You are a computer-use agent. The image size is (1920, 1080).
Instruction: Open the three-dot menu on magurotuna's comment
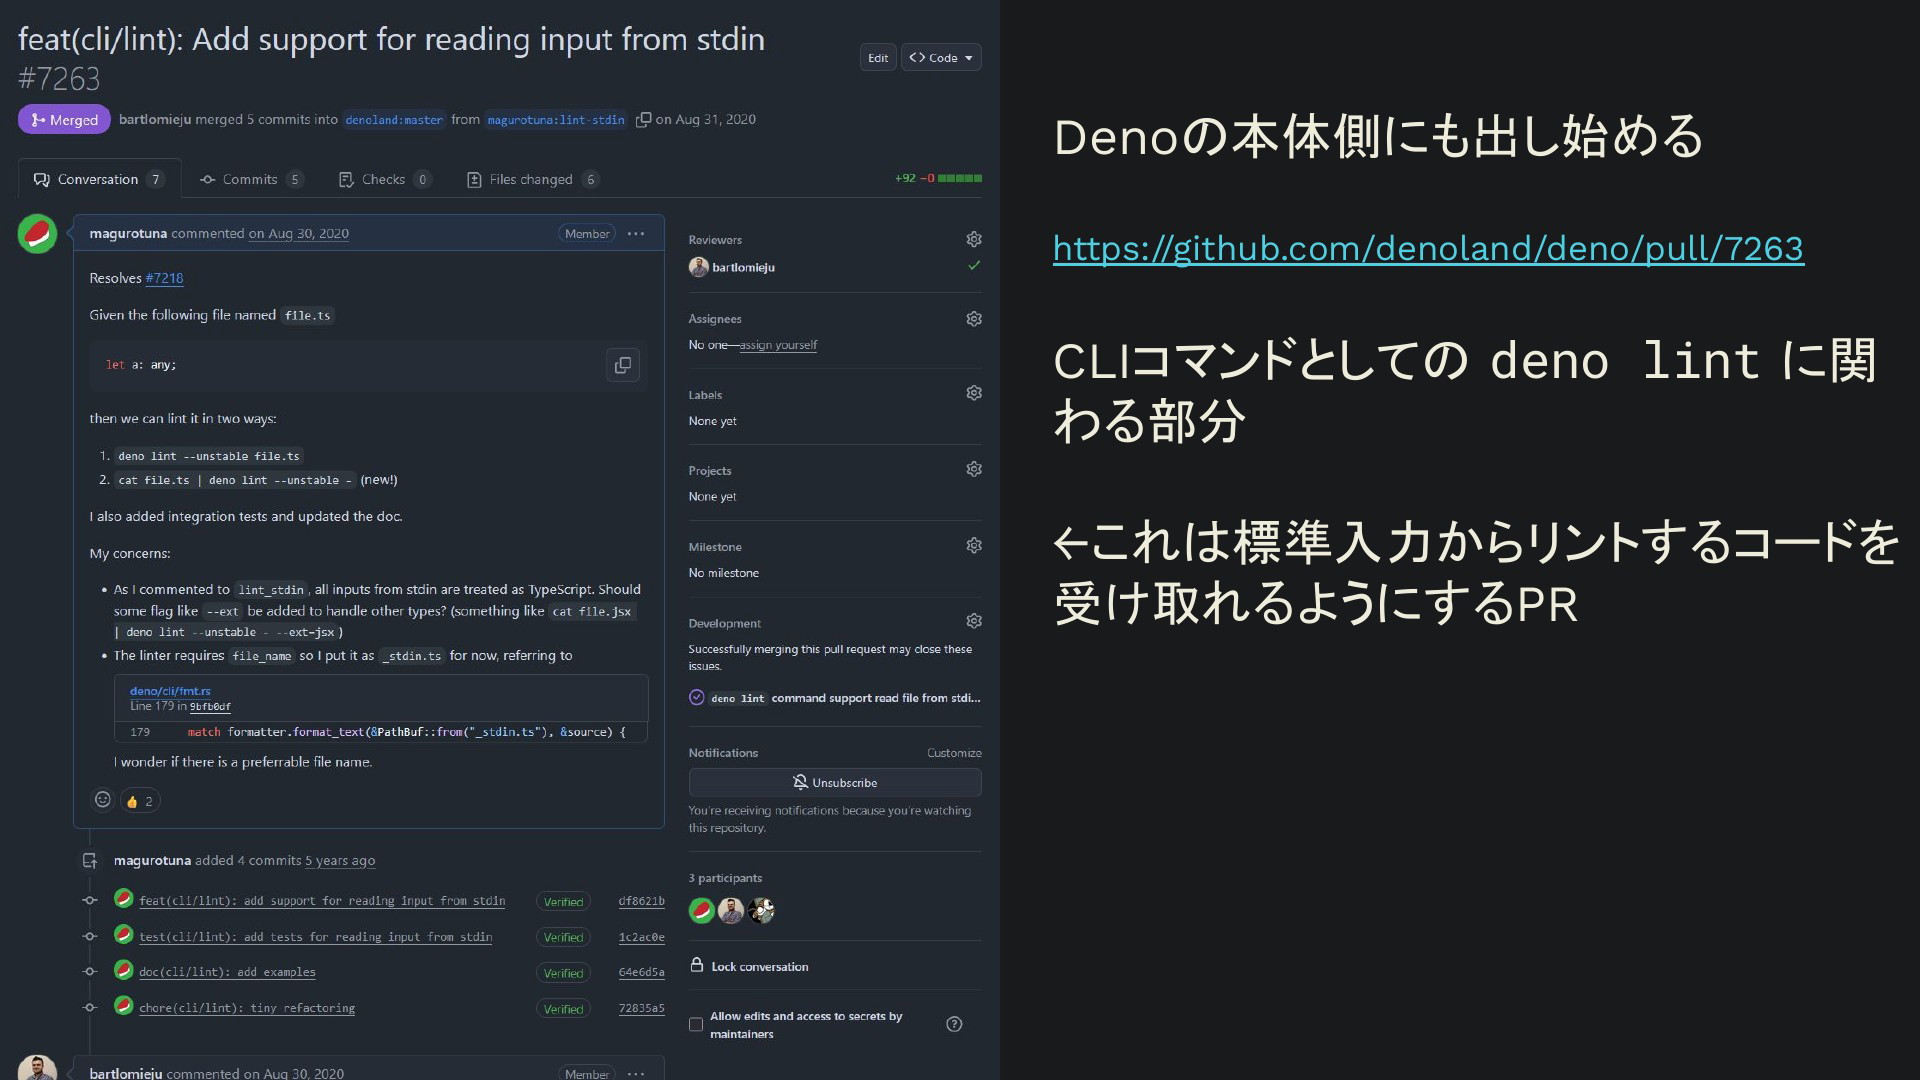click(x=636, y=234)
